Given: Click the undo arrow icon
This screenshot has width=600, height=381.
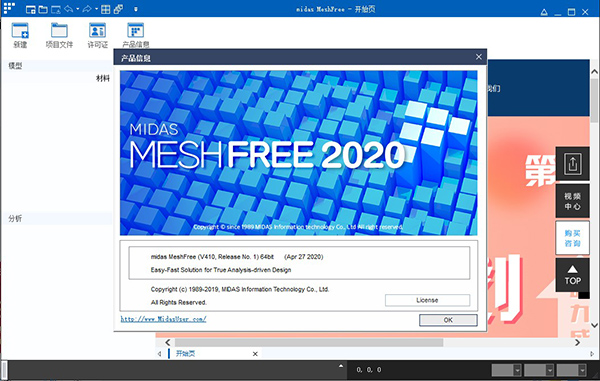Looking at the screenshot, I should pyautogui.click(x=69, y=9).
